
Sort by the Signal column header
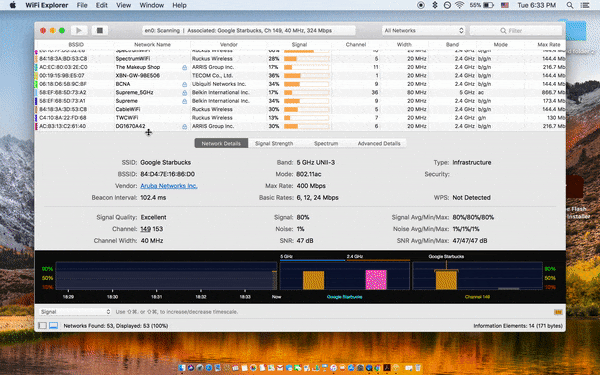(299, 45)
